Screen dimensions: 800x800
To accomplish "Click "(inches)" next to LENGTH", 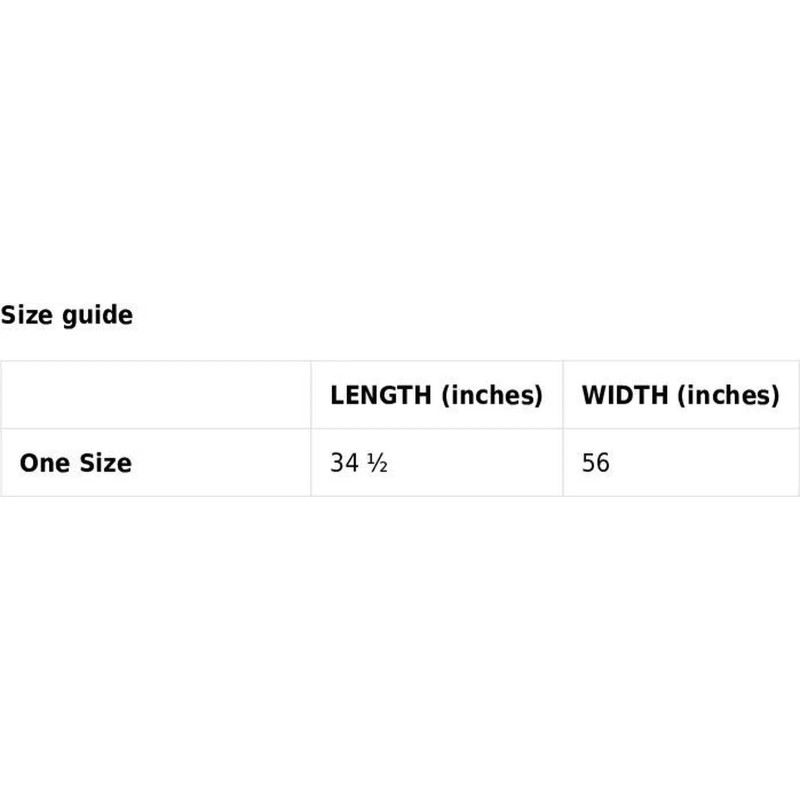I will [493, 395].
